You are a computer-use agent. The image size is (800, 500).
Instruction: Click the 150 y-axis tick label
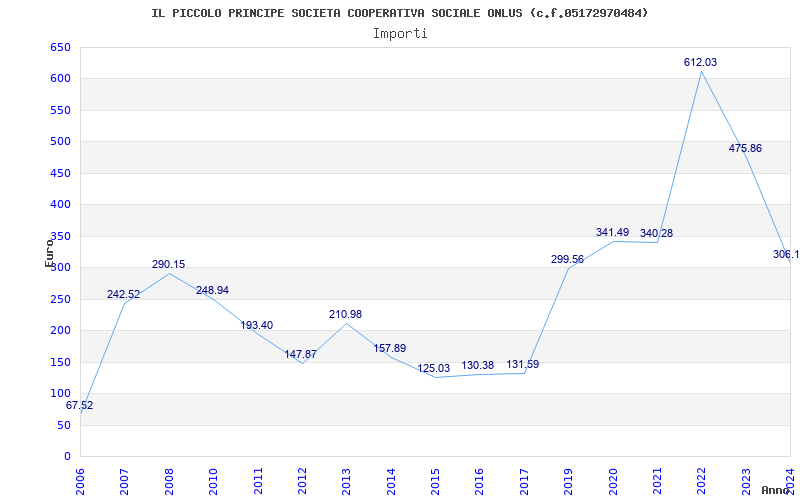pos(60,362)
